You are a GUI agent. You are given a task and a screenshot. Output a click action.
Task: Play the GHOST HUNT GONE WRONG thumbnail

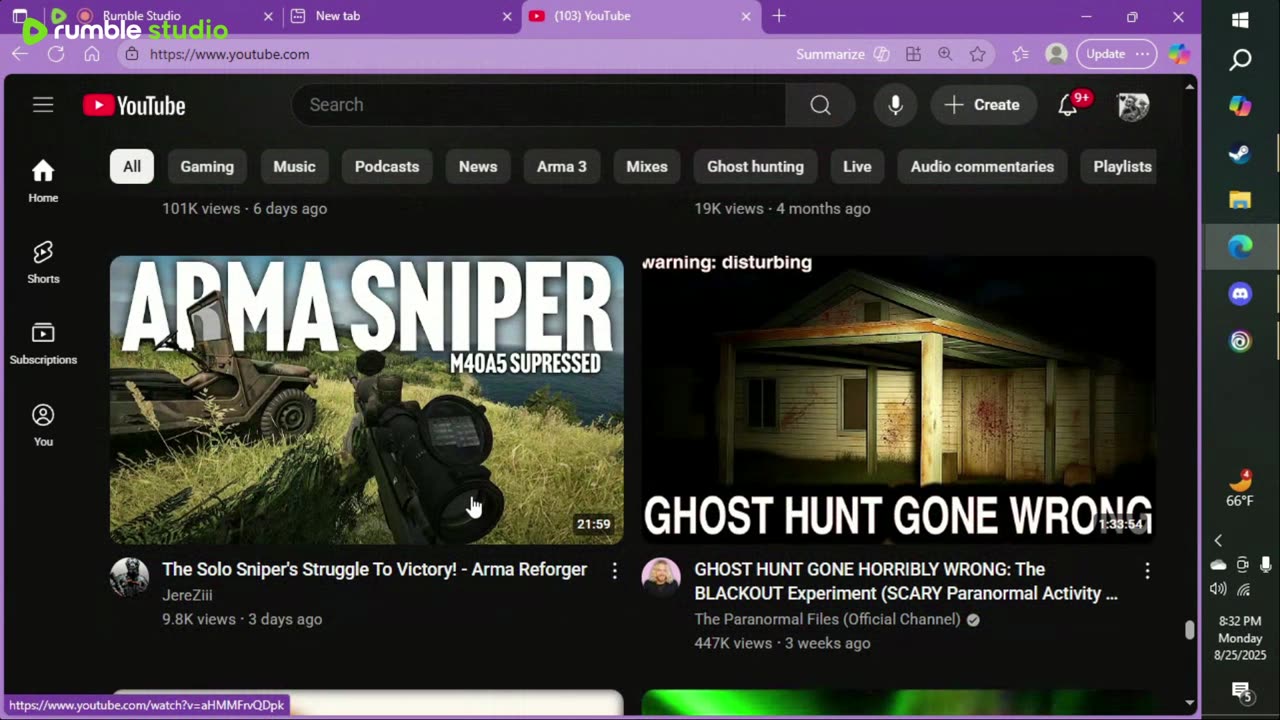coord(899,400)
